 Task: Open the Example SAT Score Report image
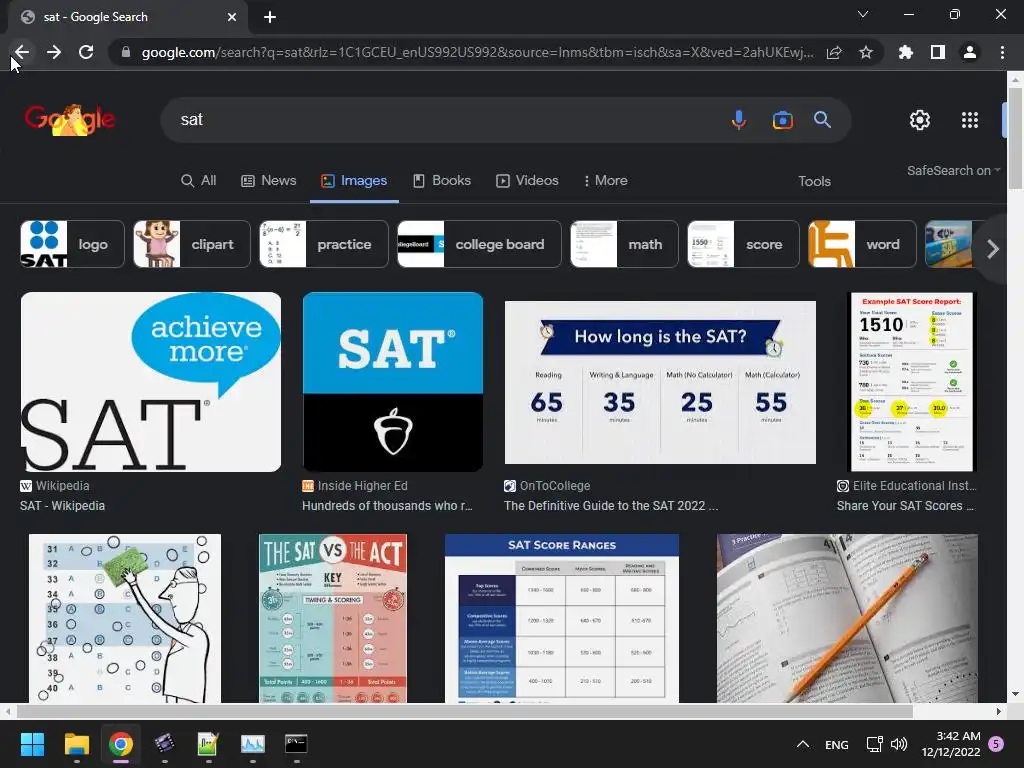click(x=910, y=382)
